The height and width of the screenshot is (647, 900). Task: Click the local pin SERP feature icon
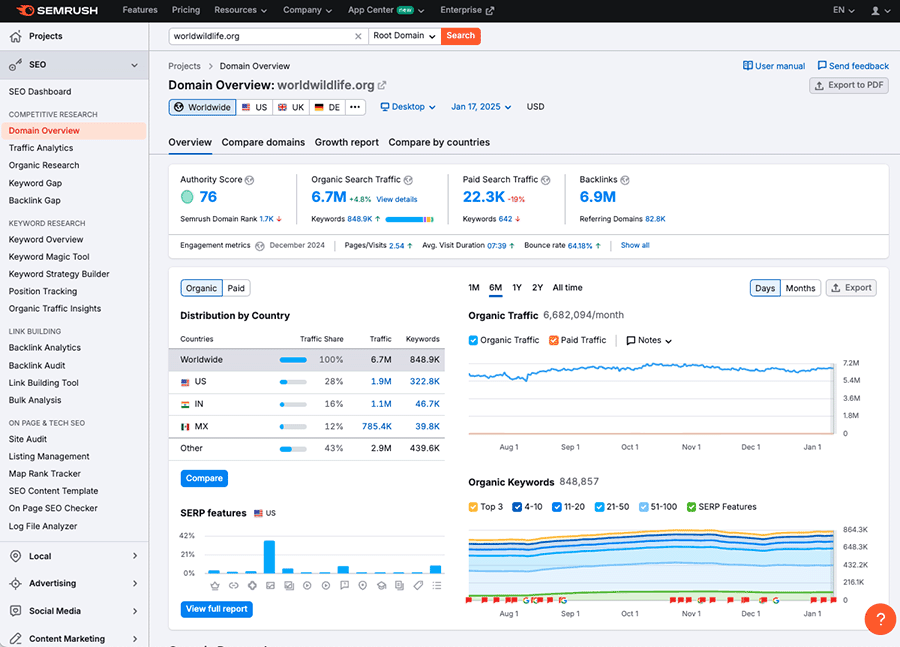click(x=363, y=586)
